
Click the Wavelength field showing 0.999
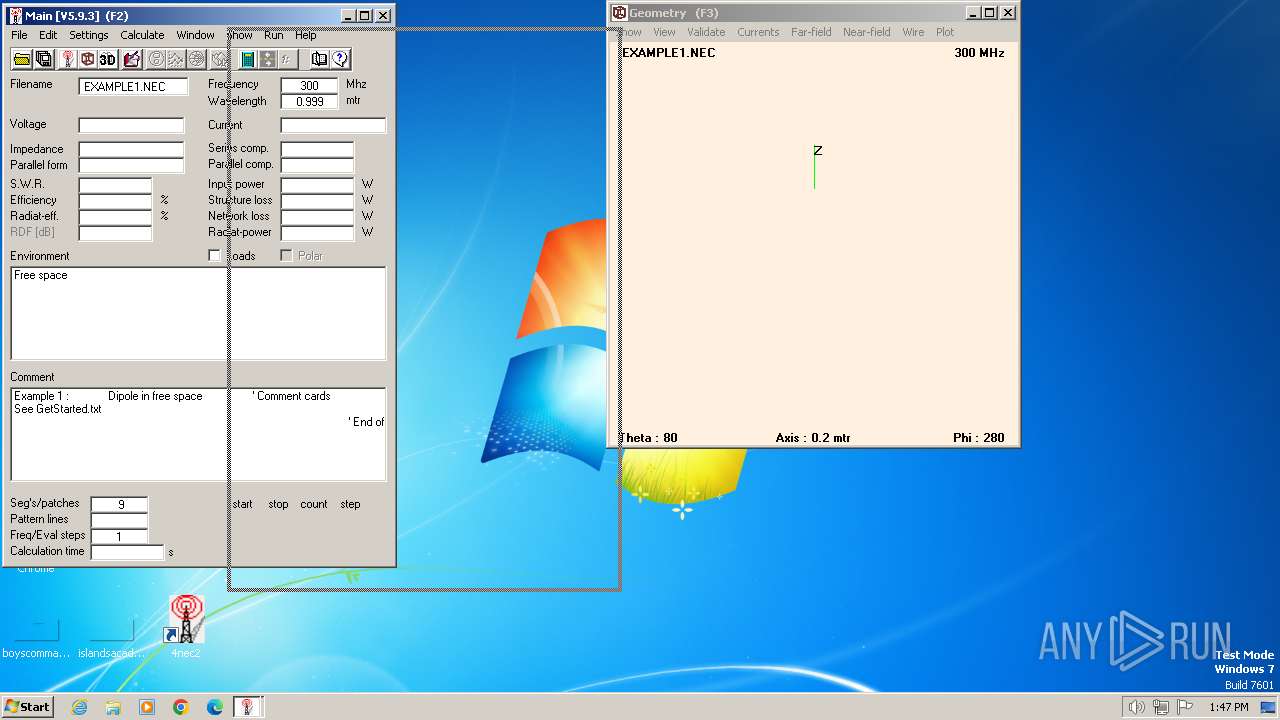coord(309,101)
